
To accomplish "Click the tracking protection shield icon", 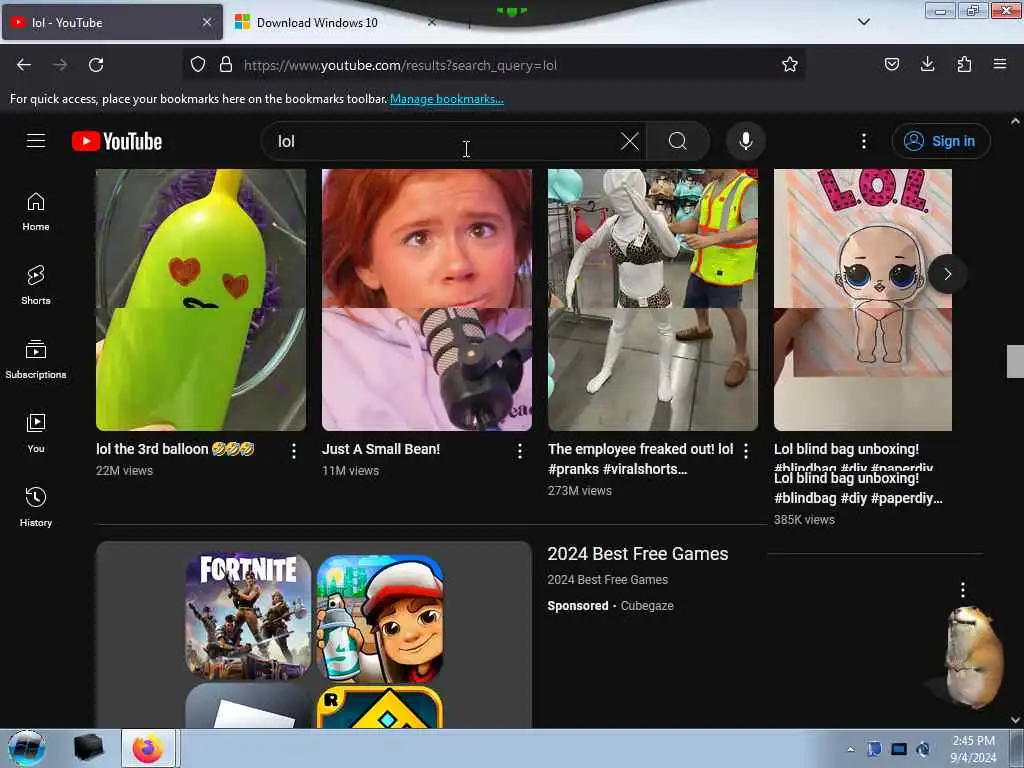I will click(198, 65).
